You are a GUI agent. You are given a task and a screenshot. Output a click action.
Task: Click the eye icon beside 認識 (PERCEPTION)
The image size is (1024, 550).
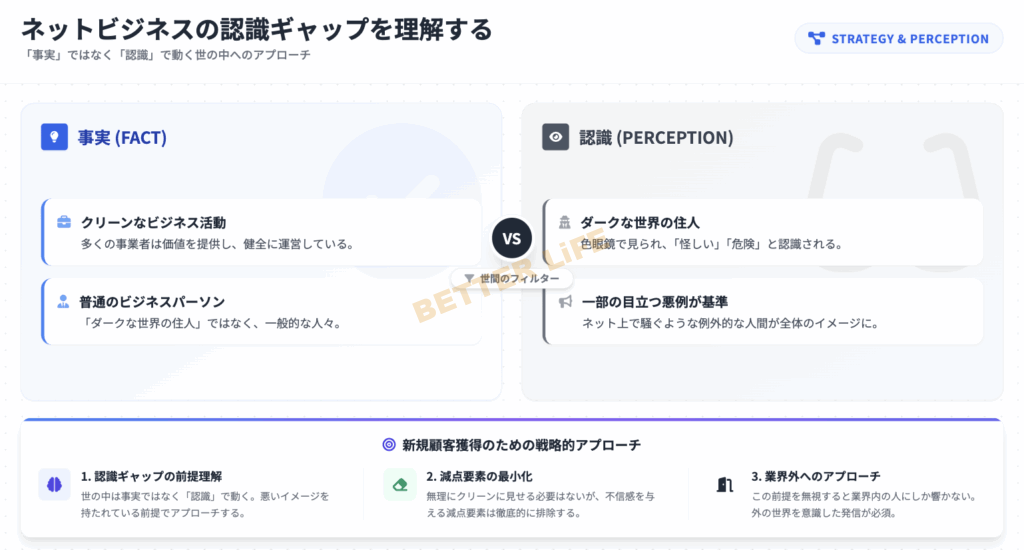[x=556, y=137]
